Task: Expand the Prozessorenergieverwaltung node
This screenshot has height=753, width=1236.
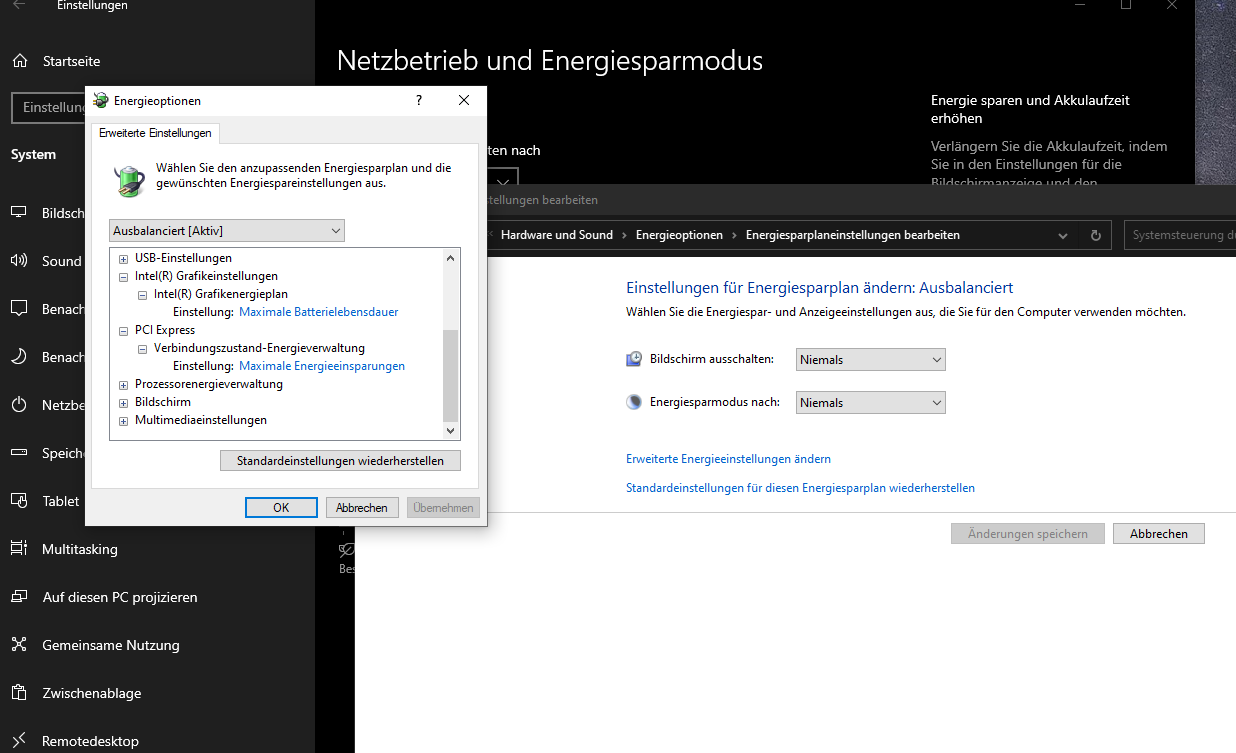Action: coord(124,384)
